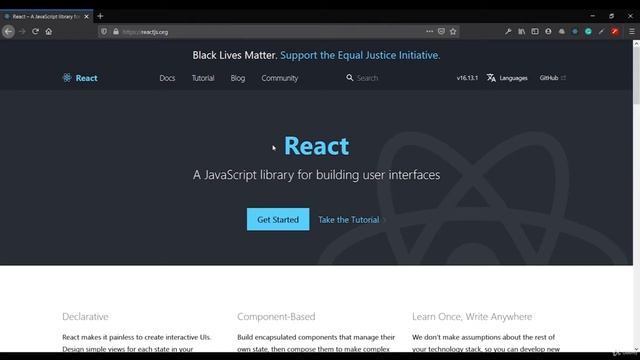Image resolution: width=640 pixels, height=360 pixels.
Task: Click the Learn Once, Write Anywhere heading
Action: (472, 316)
